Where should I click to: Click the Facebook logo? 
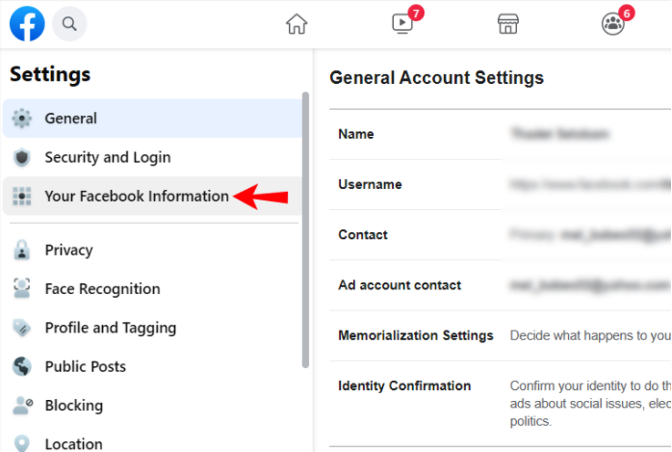27,24
